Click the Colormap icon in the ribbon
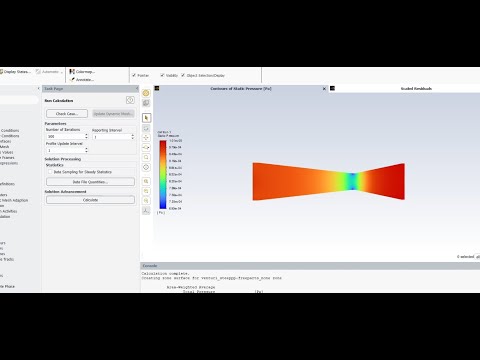 pyautogui.click(x=72, y=72)
